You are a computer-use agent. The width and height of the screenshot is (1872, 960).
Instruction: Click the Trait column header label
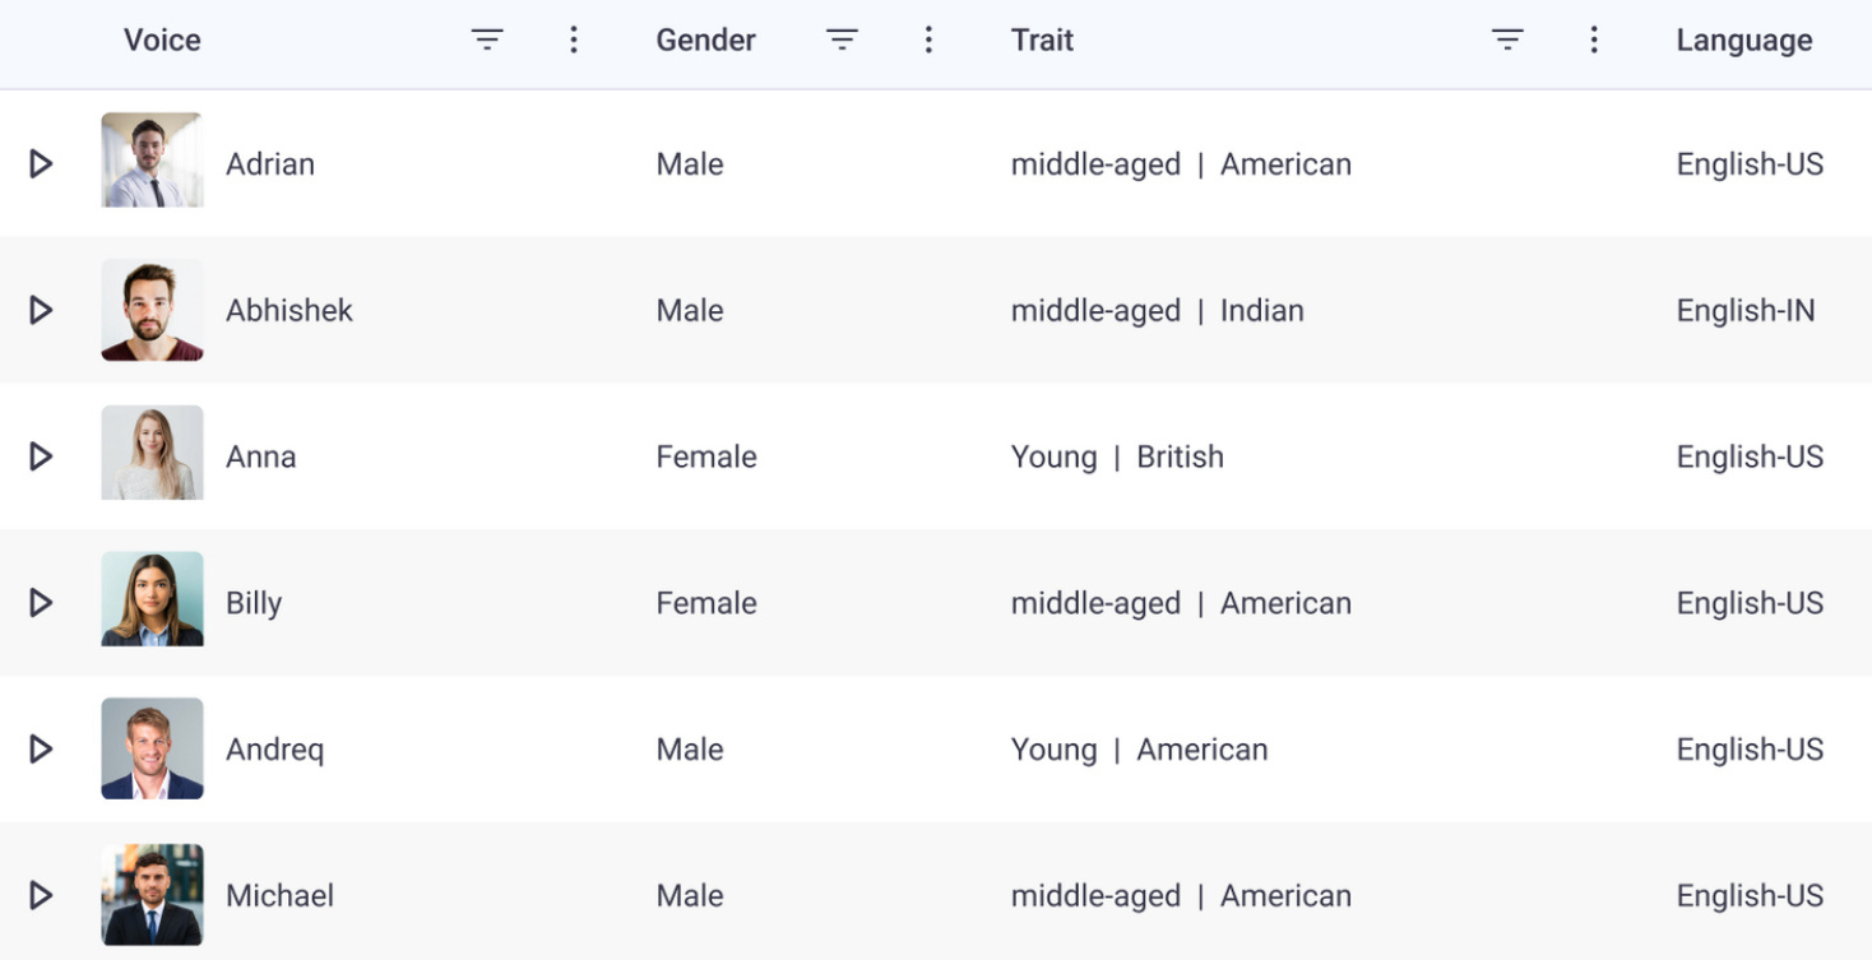point(1041,40)
